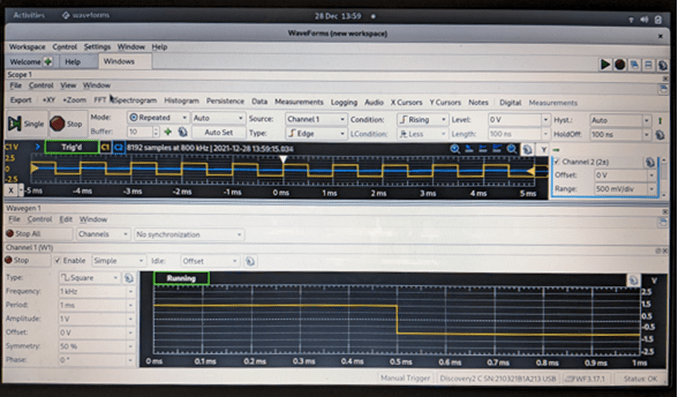The image size is (678, 398).
Task: Open the Workspace menu
Action: pos(27,47)
